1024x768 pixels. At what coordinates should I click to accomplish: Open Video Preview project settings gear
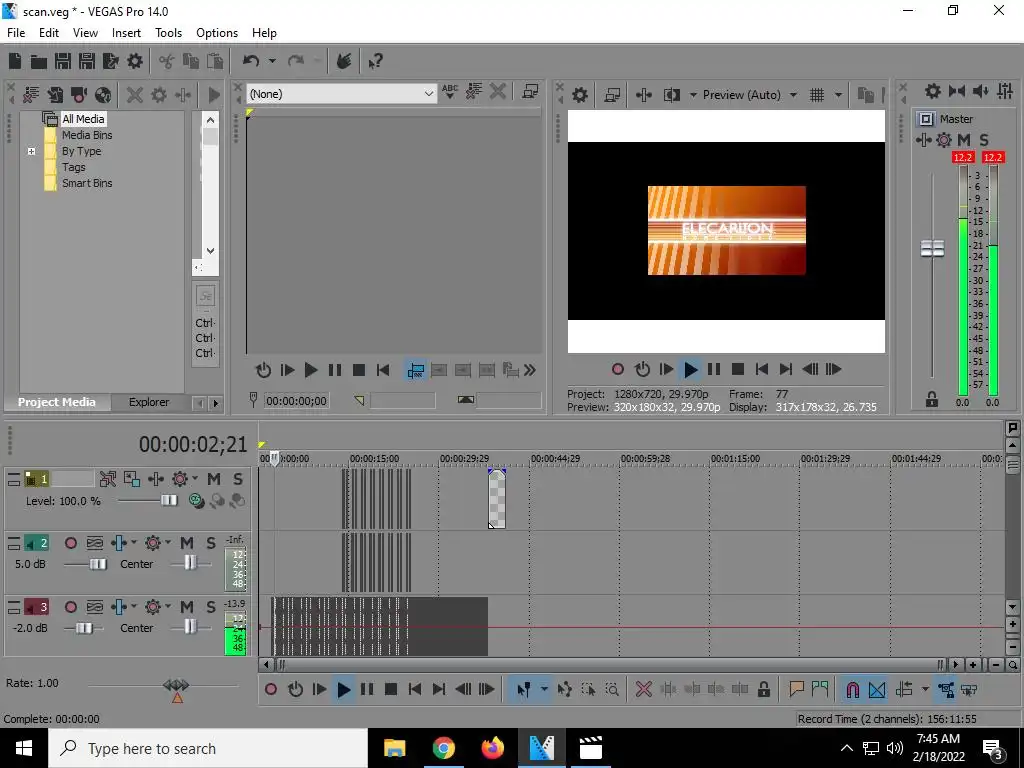[x=580, y=95]
